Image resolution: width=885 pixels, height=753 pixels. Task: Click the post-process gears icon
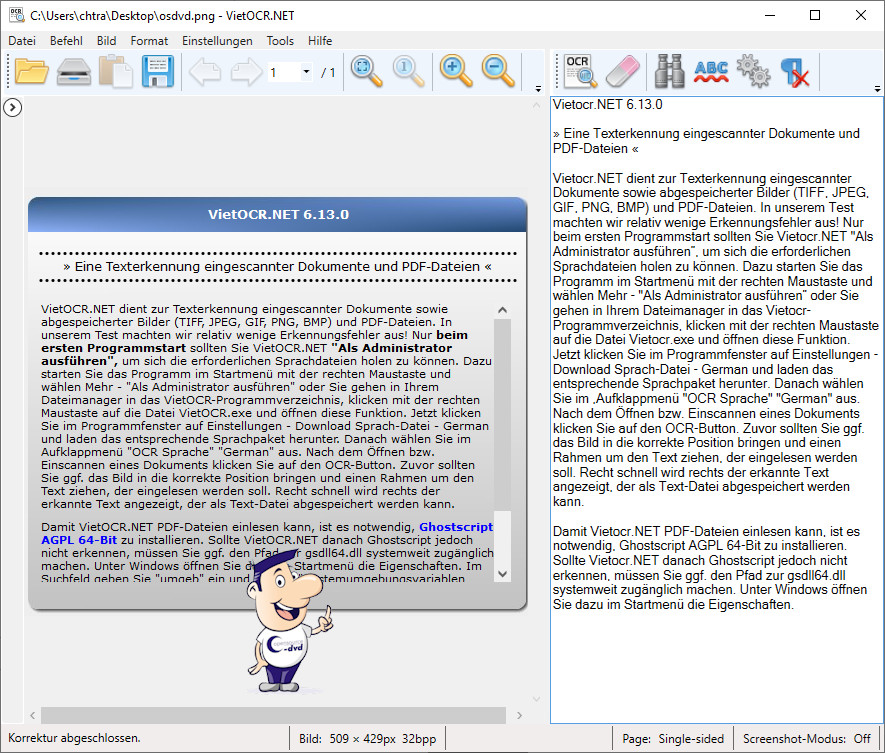[x=752, y=71]
